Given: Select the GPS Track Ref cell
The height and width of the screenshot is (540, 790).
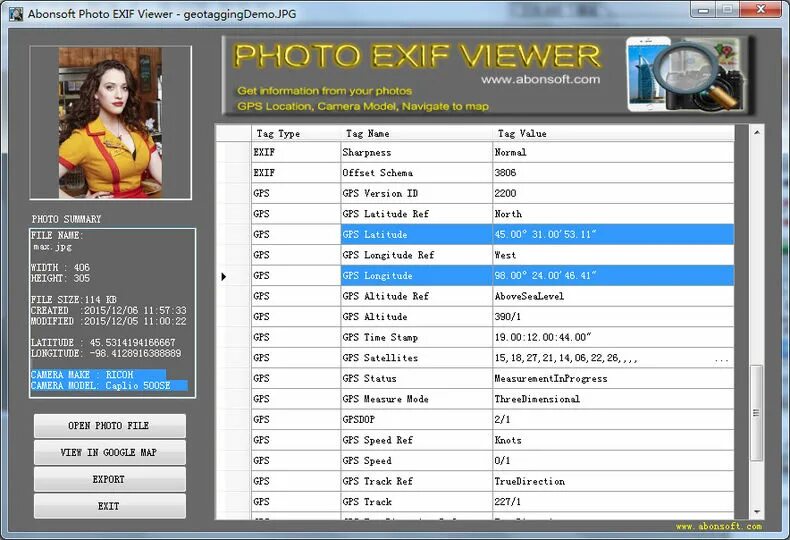Looking at the screenshot, I should (417, 482).
